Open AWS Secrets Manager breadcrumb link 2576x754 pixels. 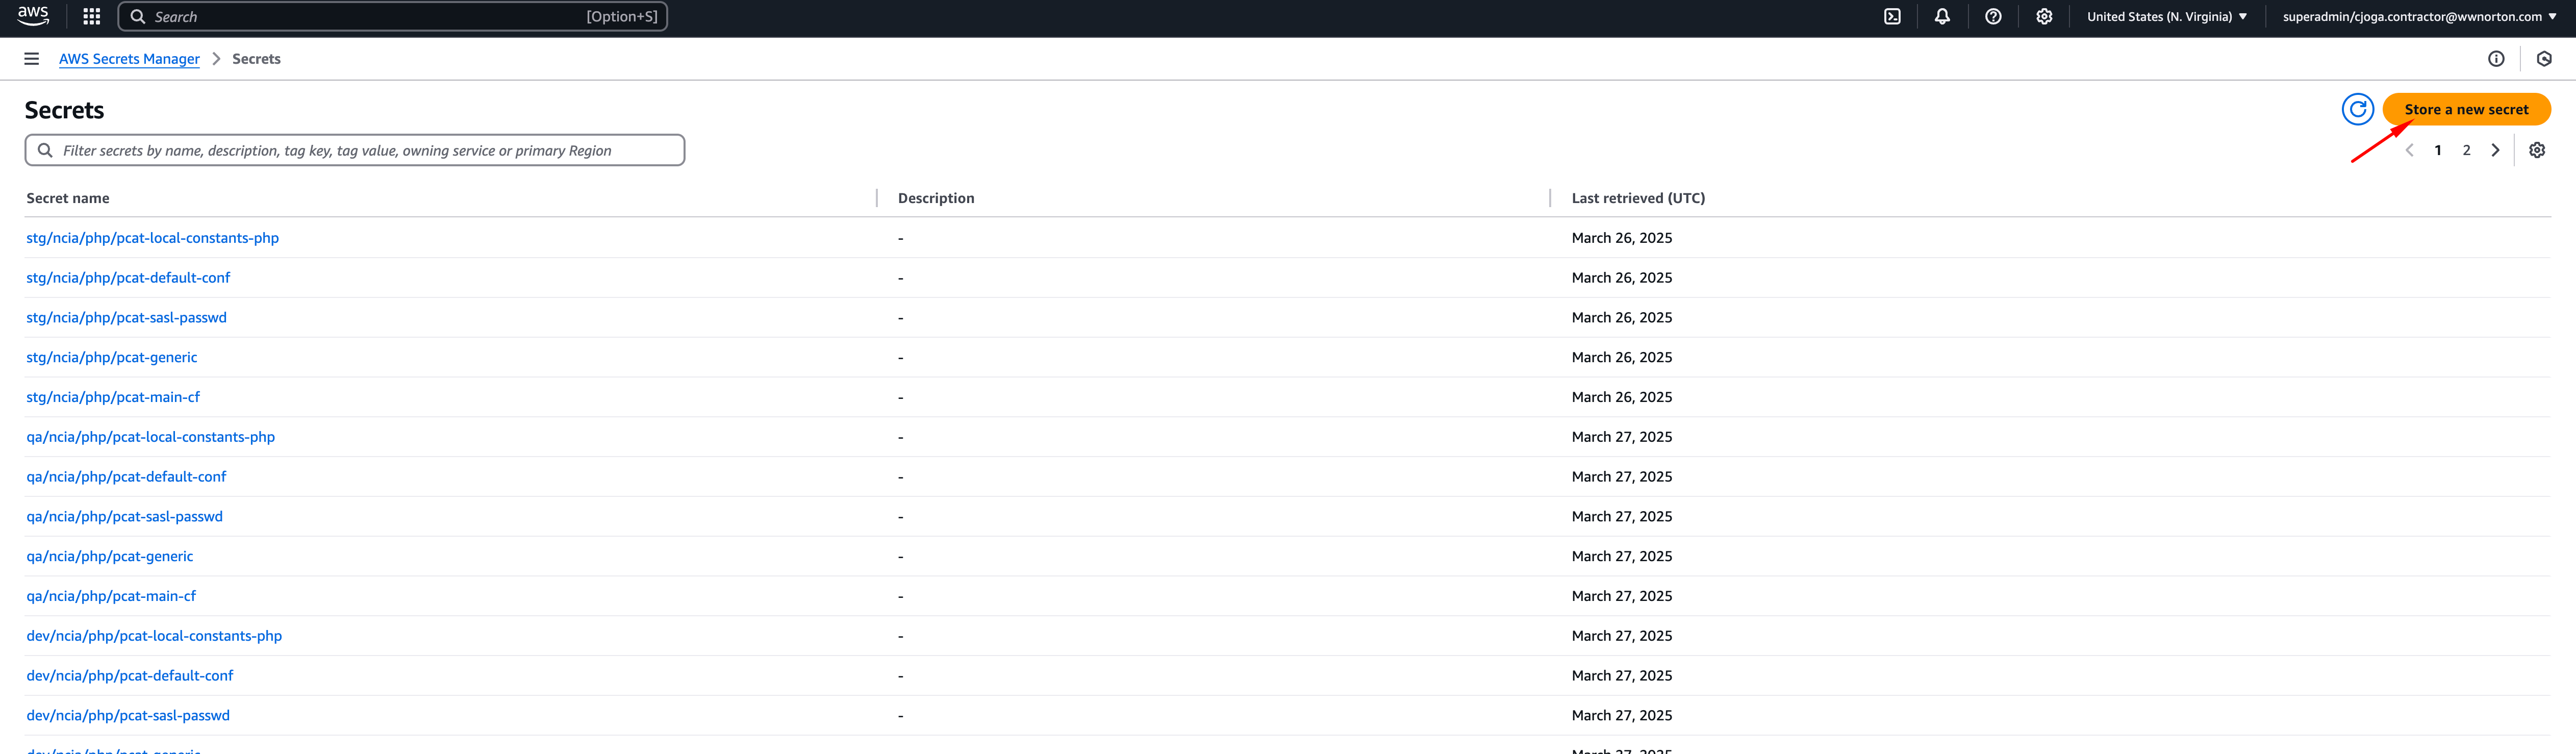[129, 59]
